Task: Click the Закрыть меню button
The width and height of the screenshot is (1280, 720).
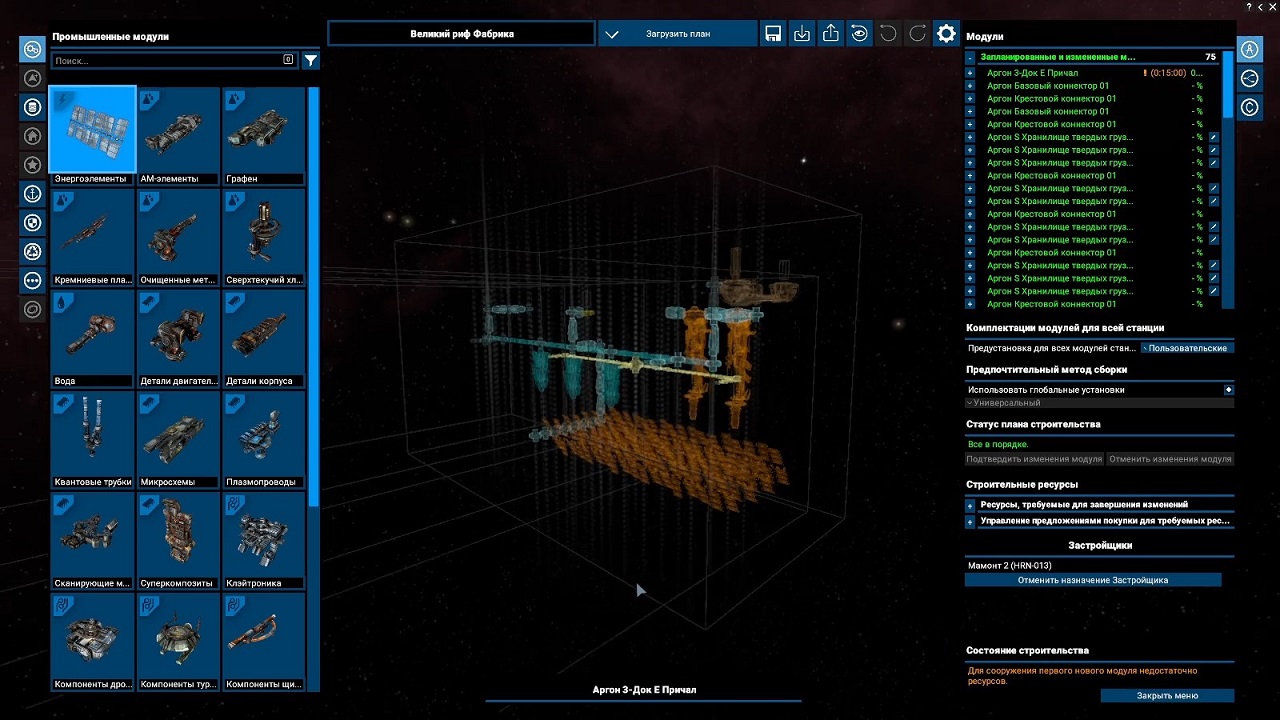Action: [1167, 696]
